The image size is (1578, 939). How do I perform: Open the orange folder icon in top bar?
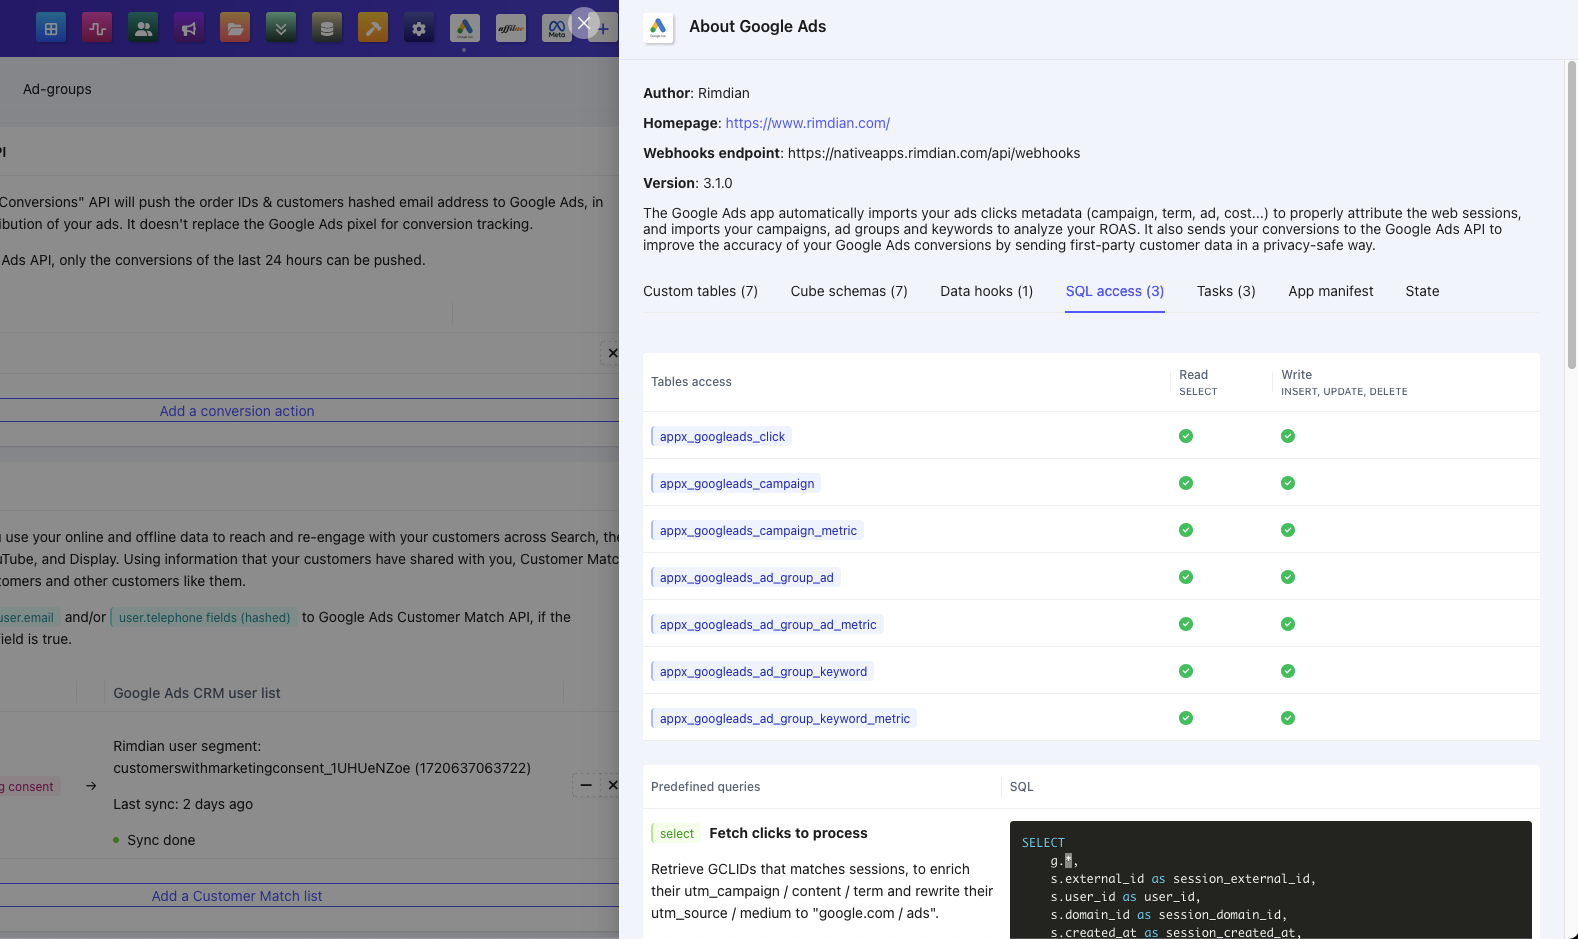point(235,29)
